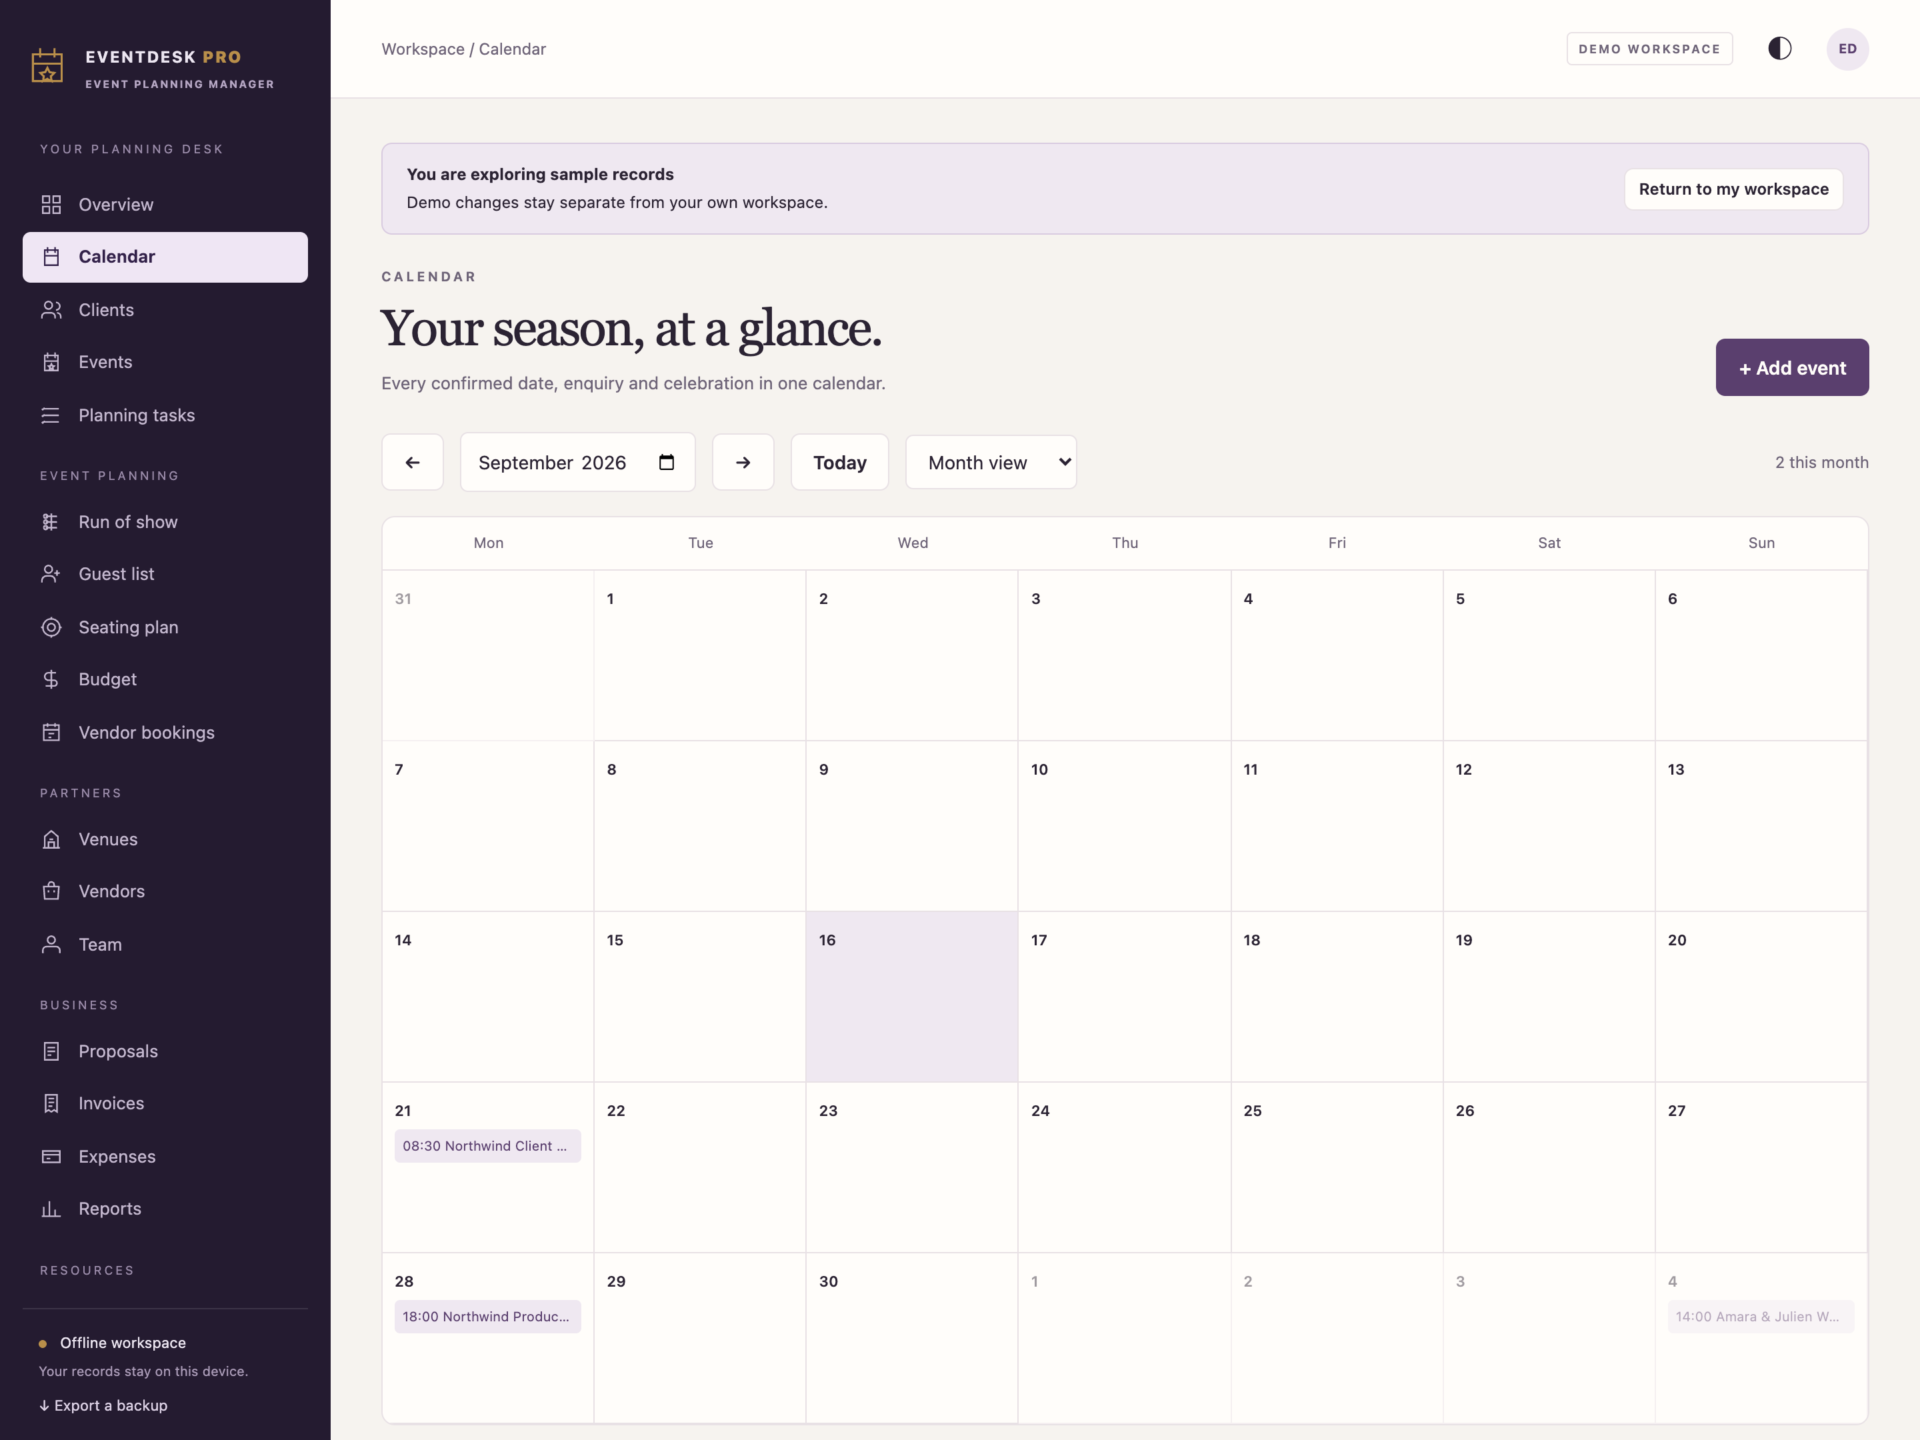The height and width of the screenshot is (1440, 1920).
Task: Click Export a backup link
Action: [x=103, y=1405]
